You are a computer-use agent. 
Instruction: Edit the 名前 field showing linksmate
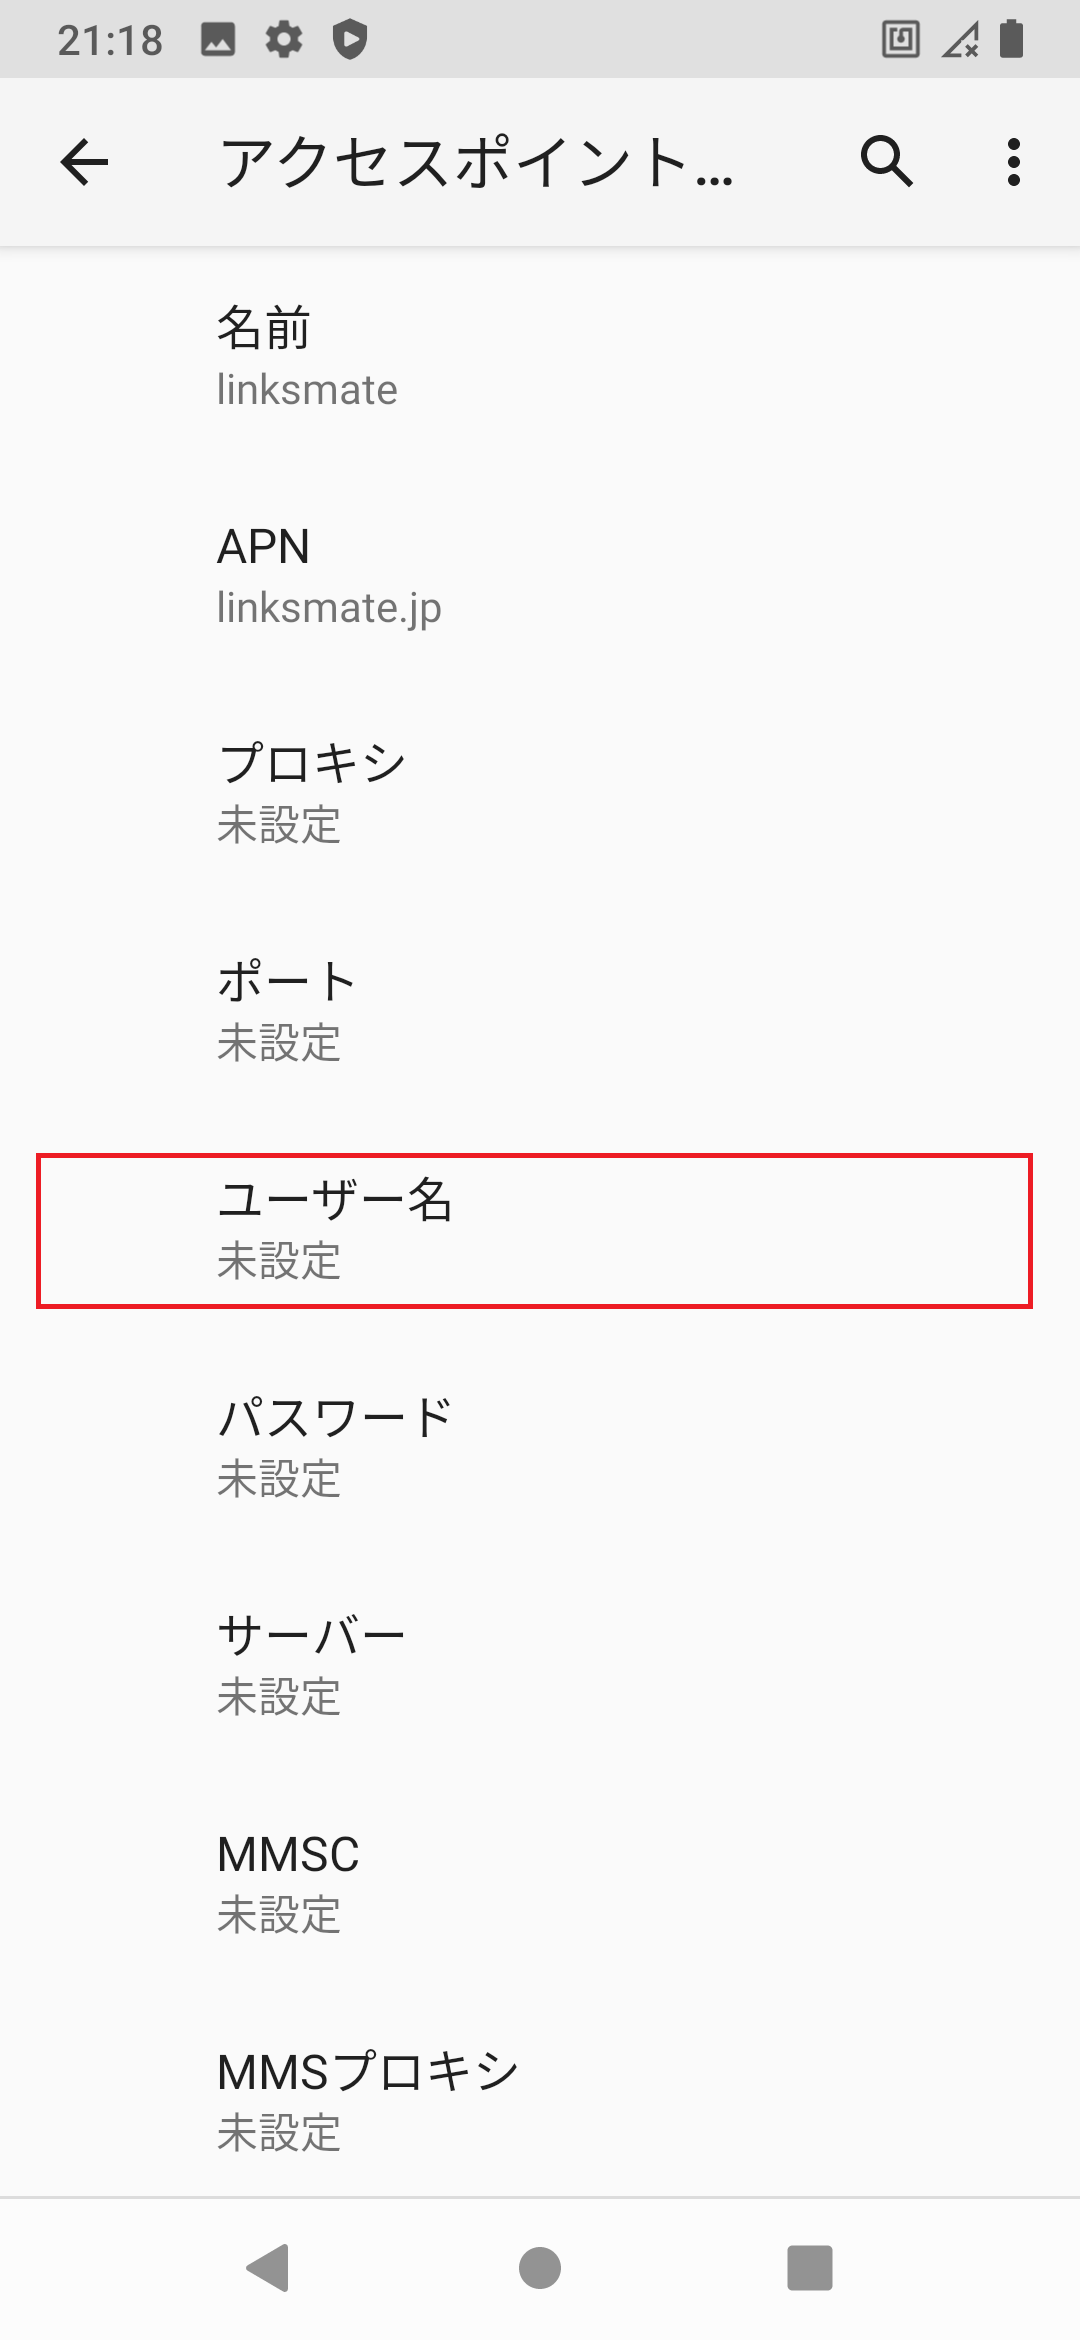pos(540,357)
